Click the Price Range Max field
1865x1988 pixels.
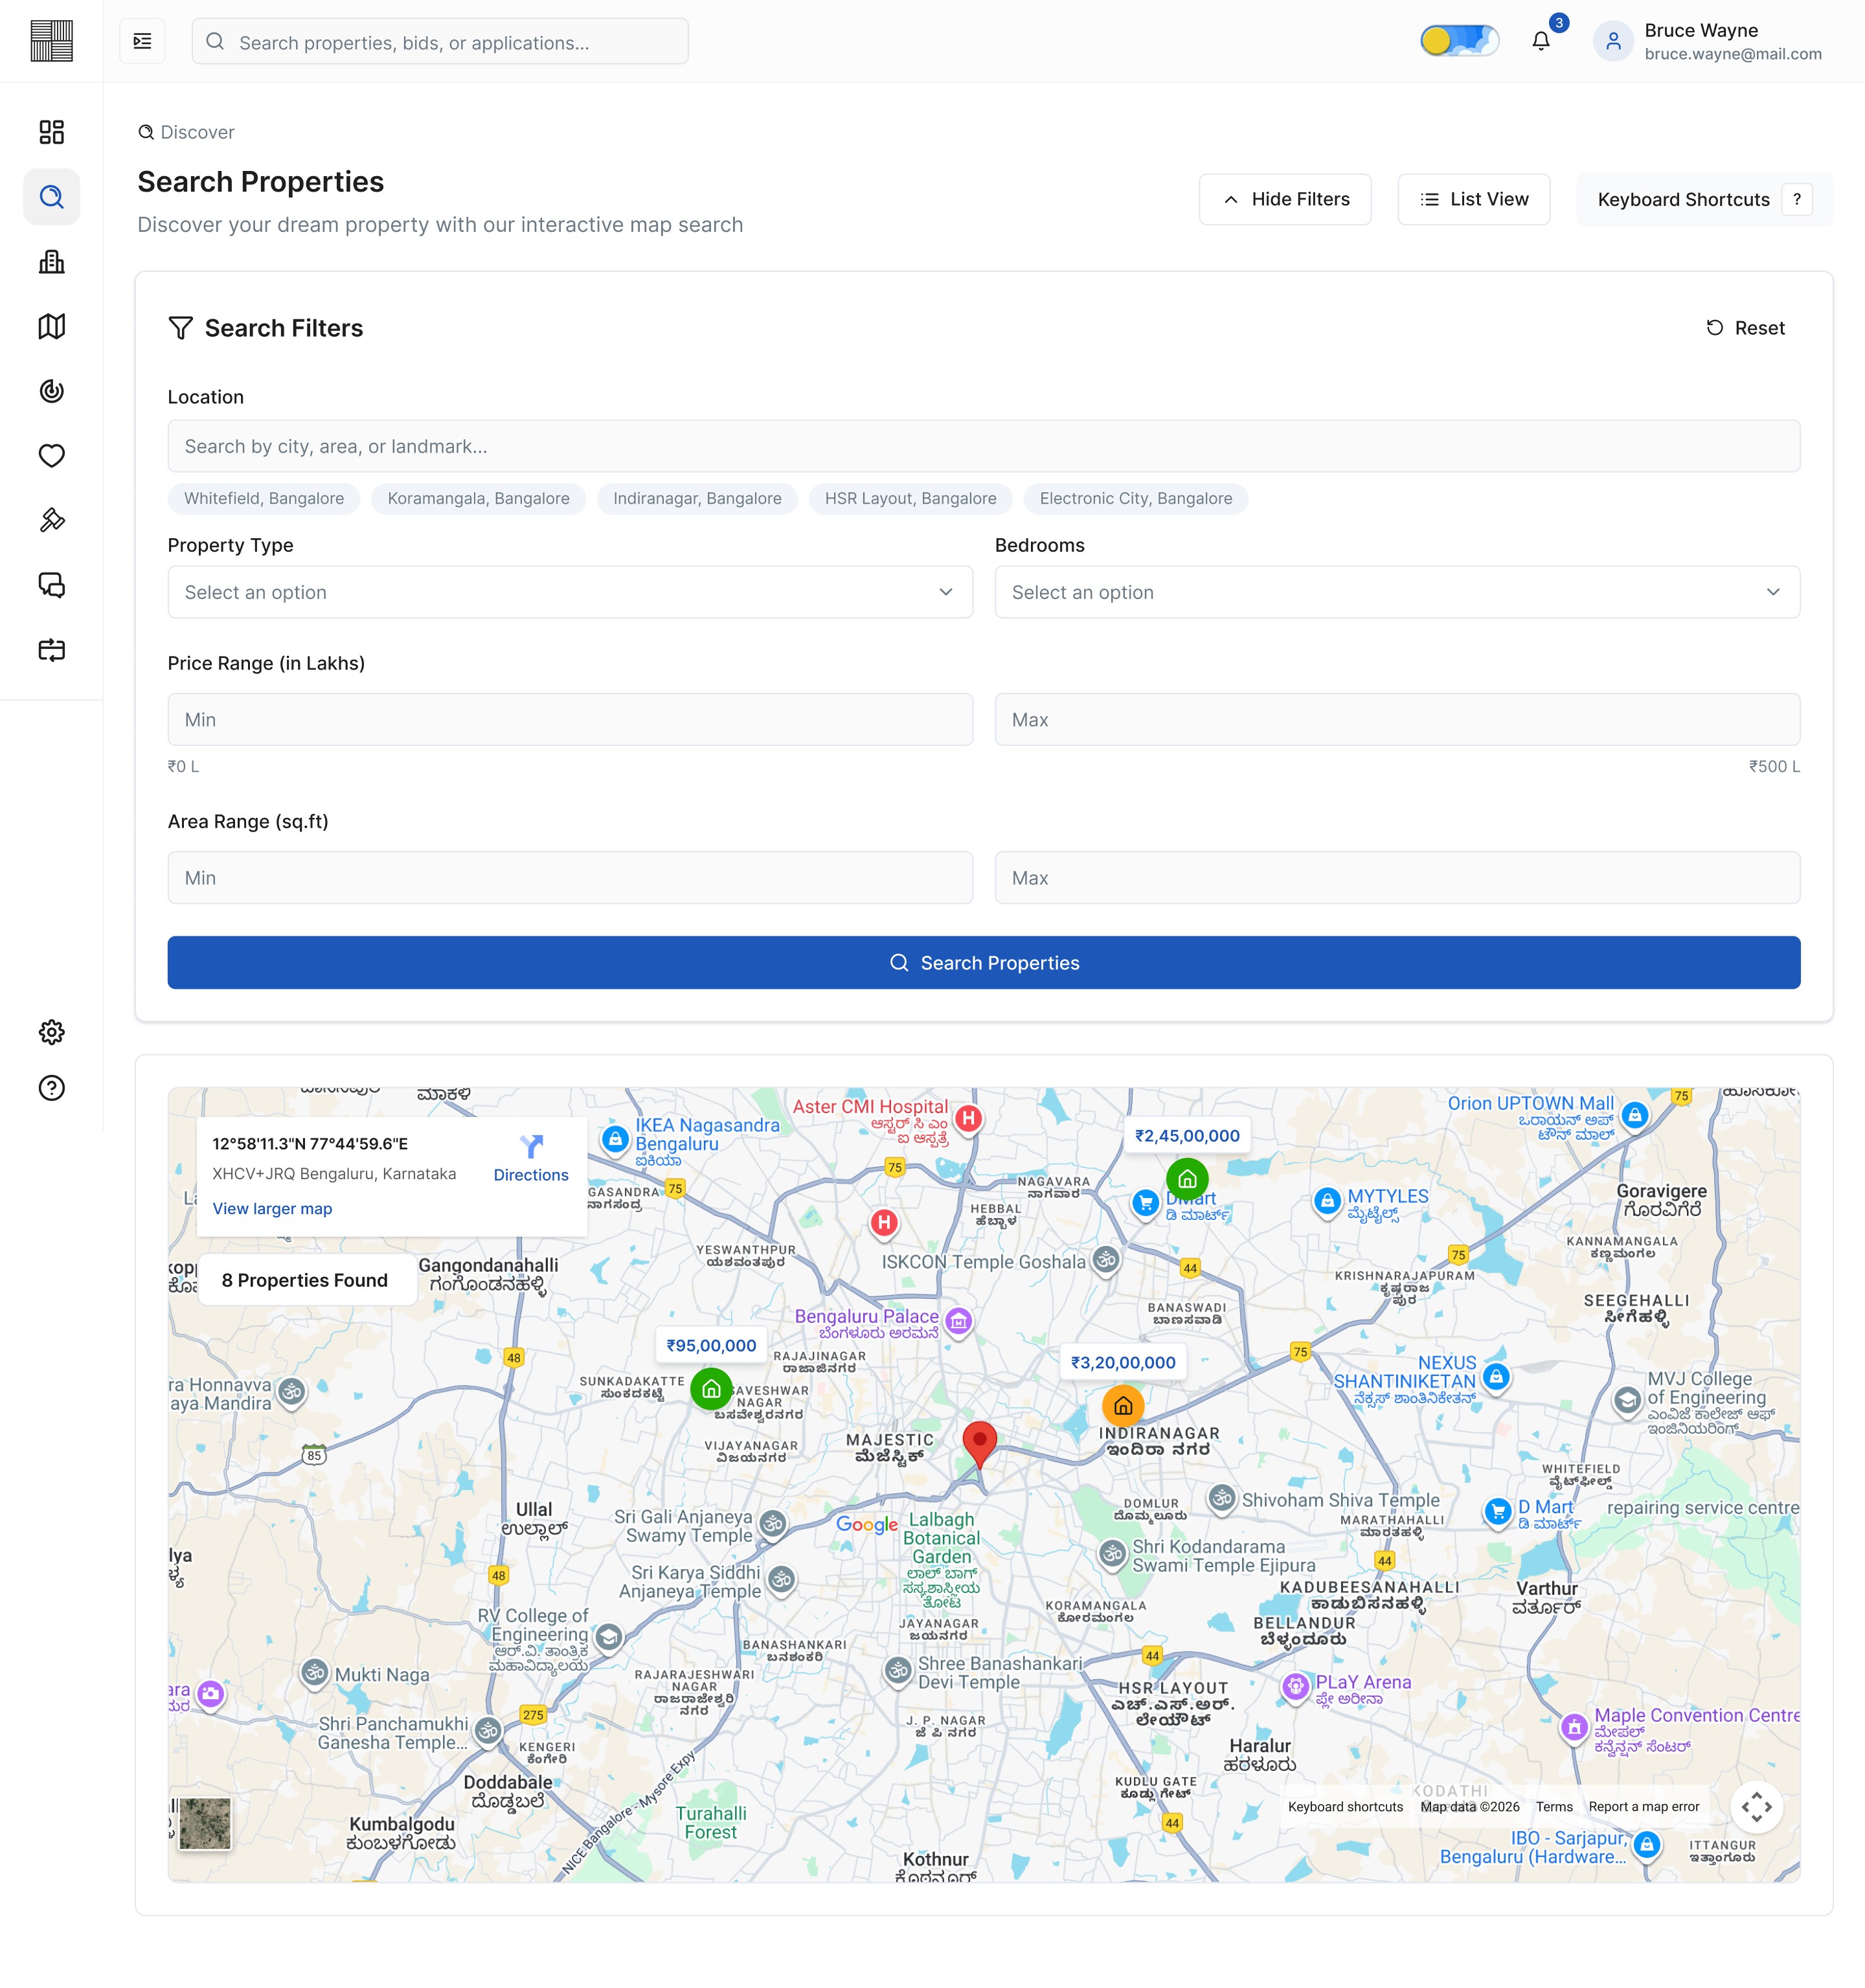(1397, 719)
